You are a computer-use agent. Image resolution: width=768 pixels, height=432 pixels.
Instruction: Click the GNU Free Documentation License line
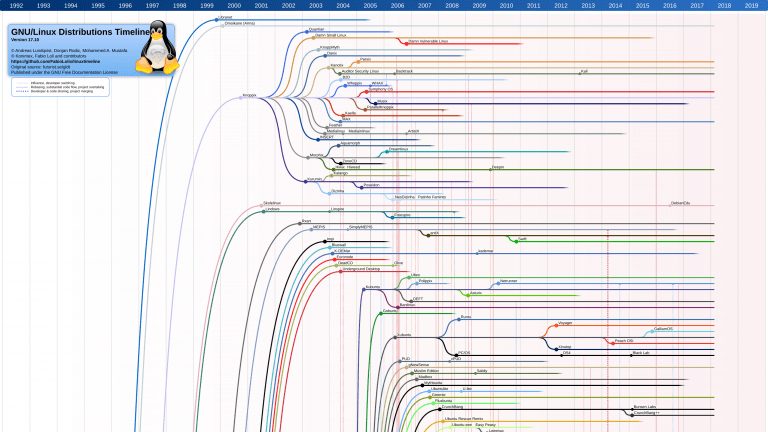click(x=64, y=72)
